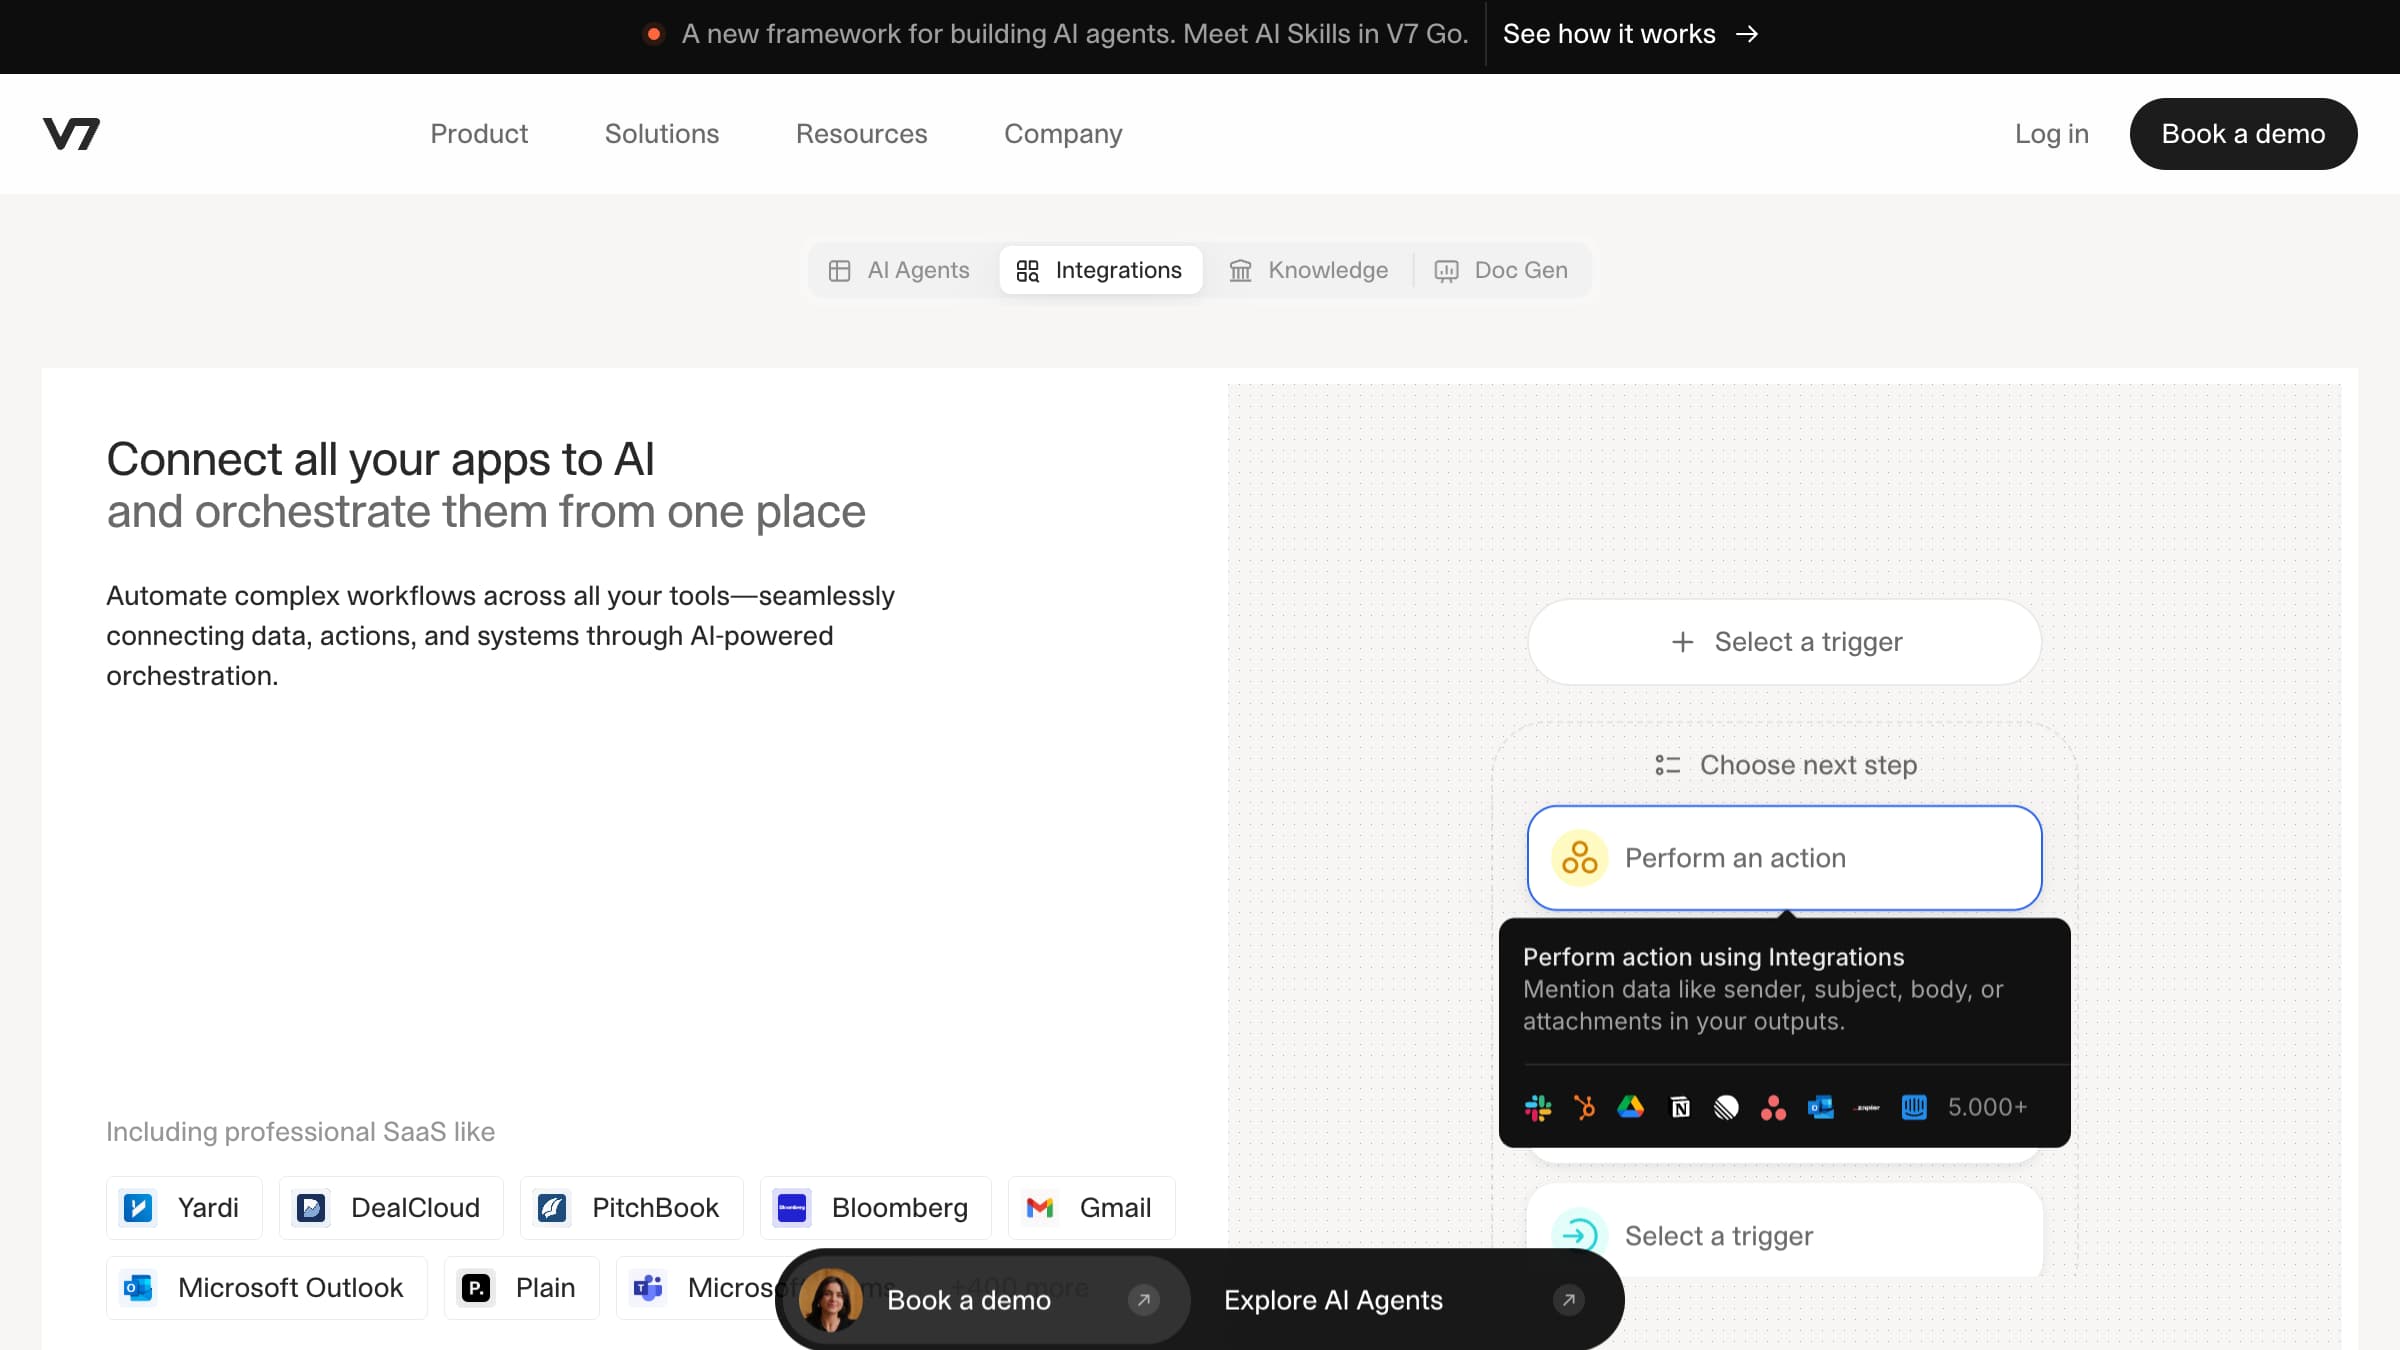Click the Log in link
Screen dimensions: 2400x1350
click(2051, 133)
